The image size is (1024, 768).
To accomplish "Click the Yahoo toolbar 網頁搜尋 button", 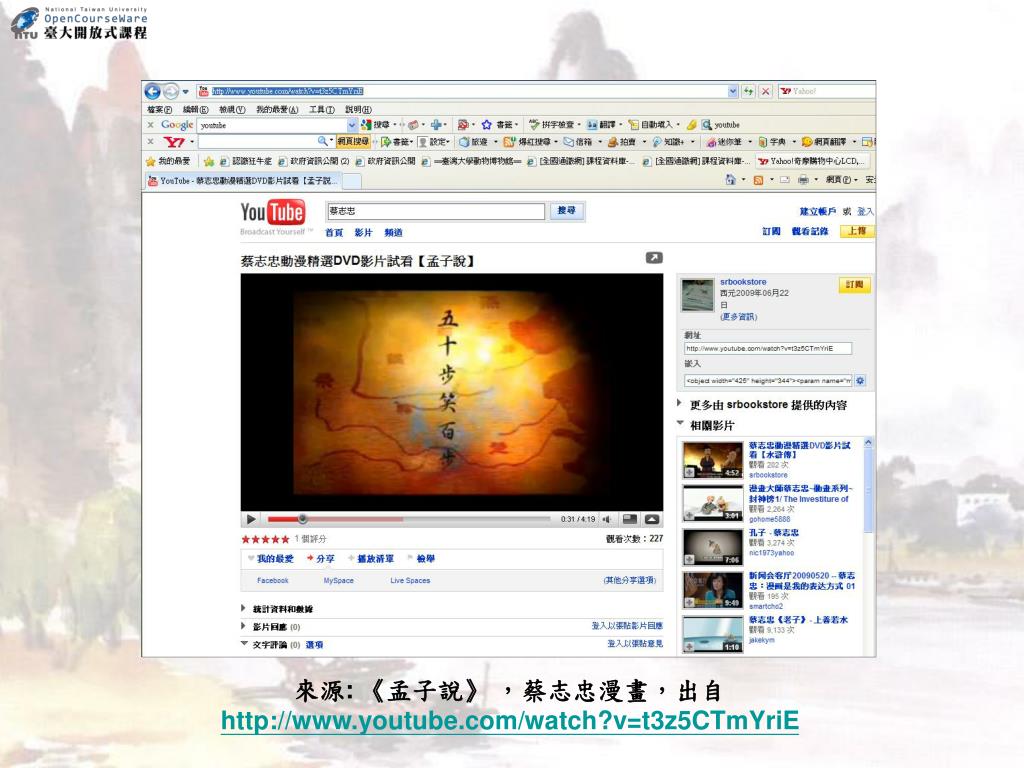I will point(353,142).
